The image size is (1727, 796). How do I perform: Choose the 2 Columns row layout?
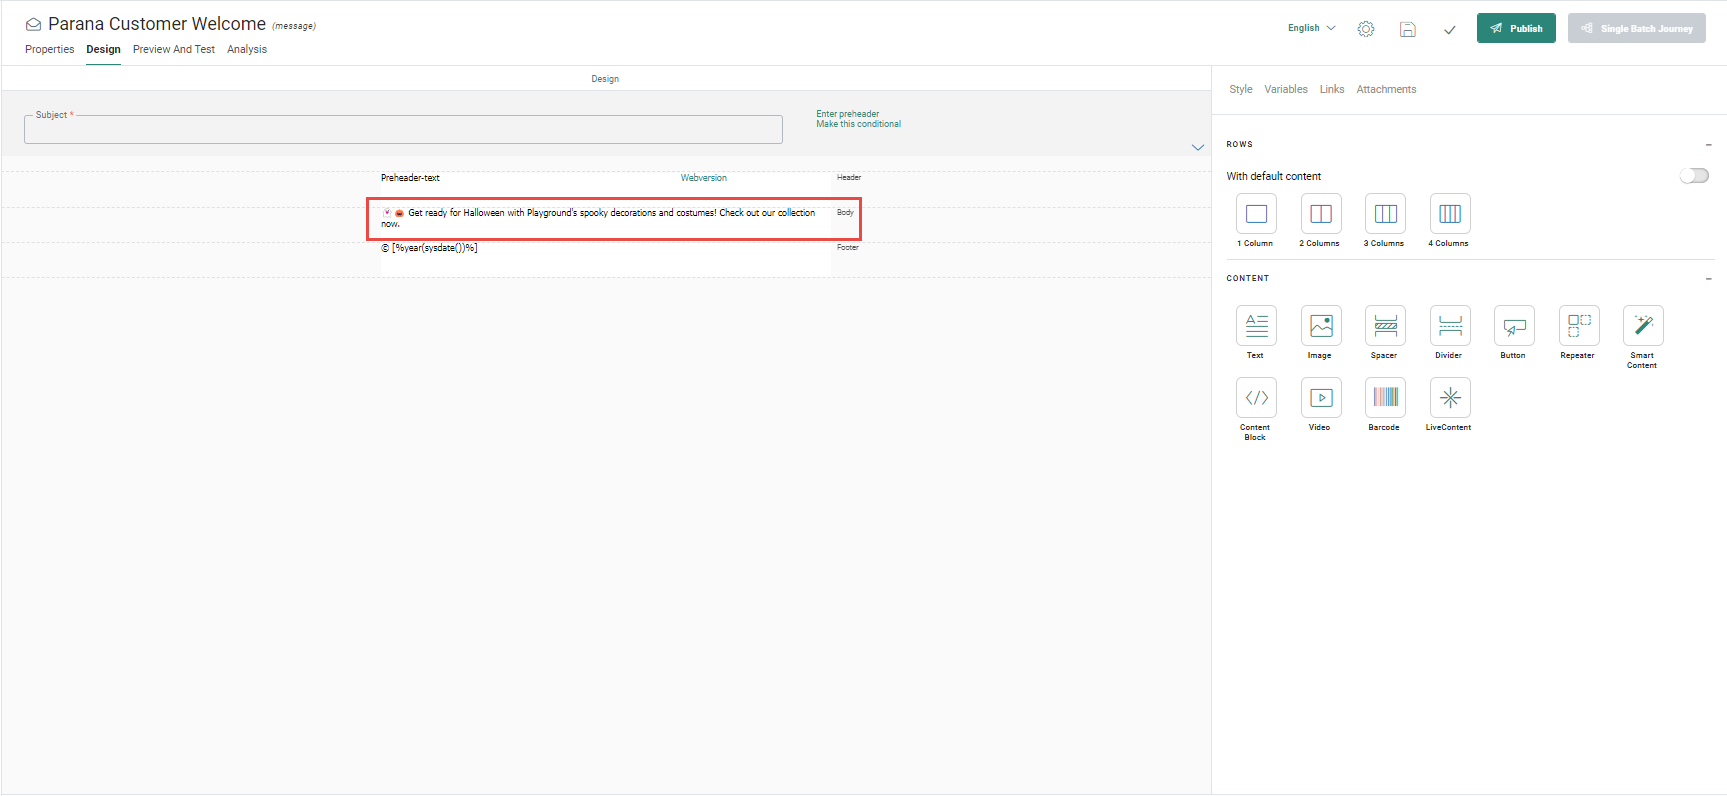[1321, 214]
